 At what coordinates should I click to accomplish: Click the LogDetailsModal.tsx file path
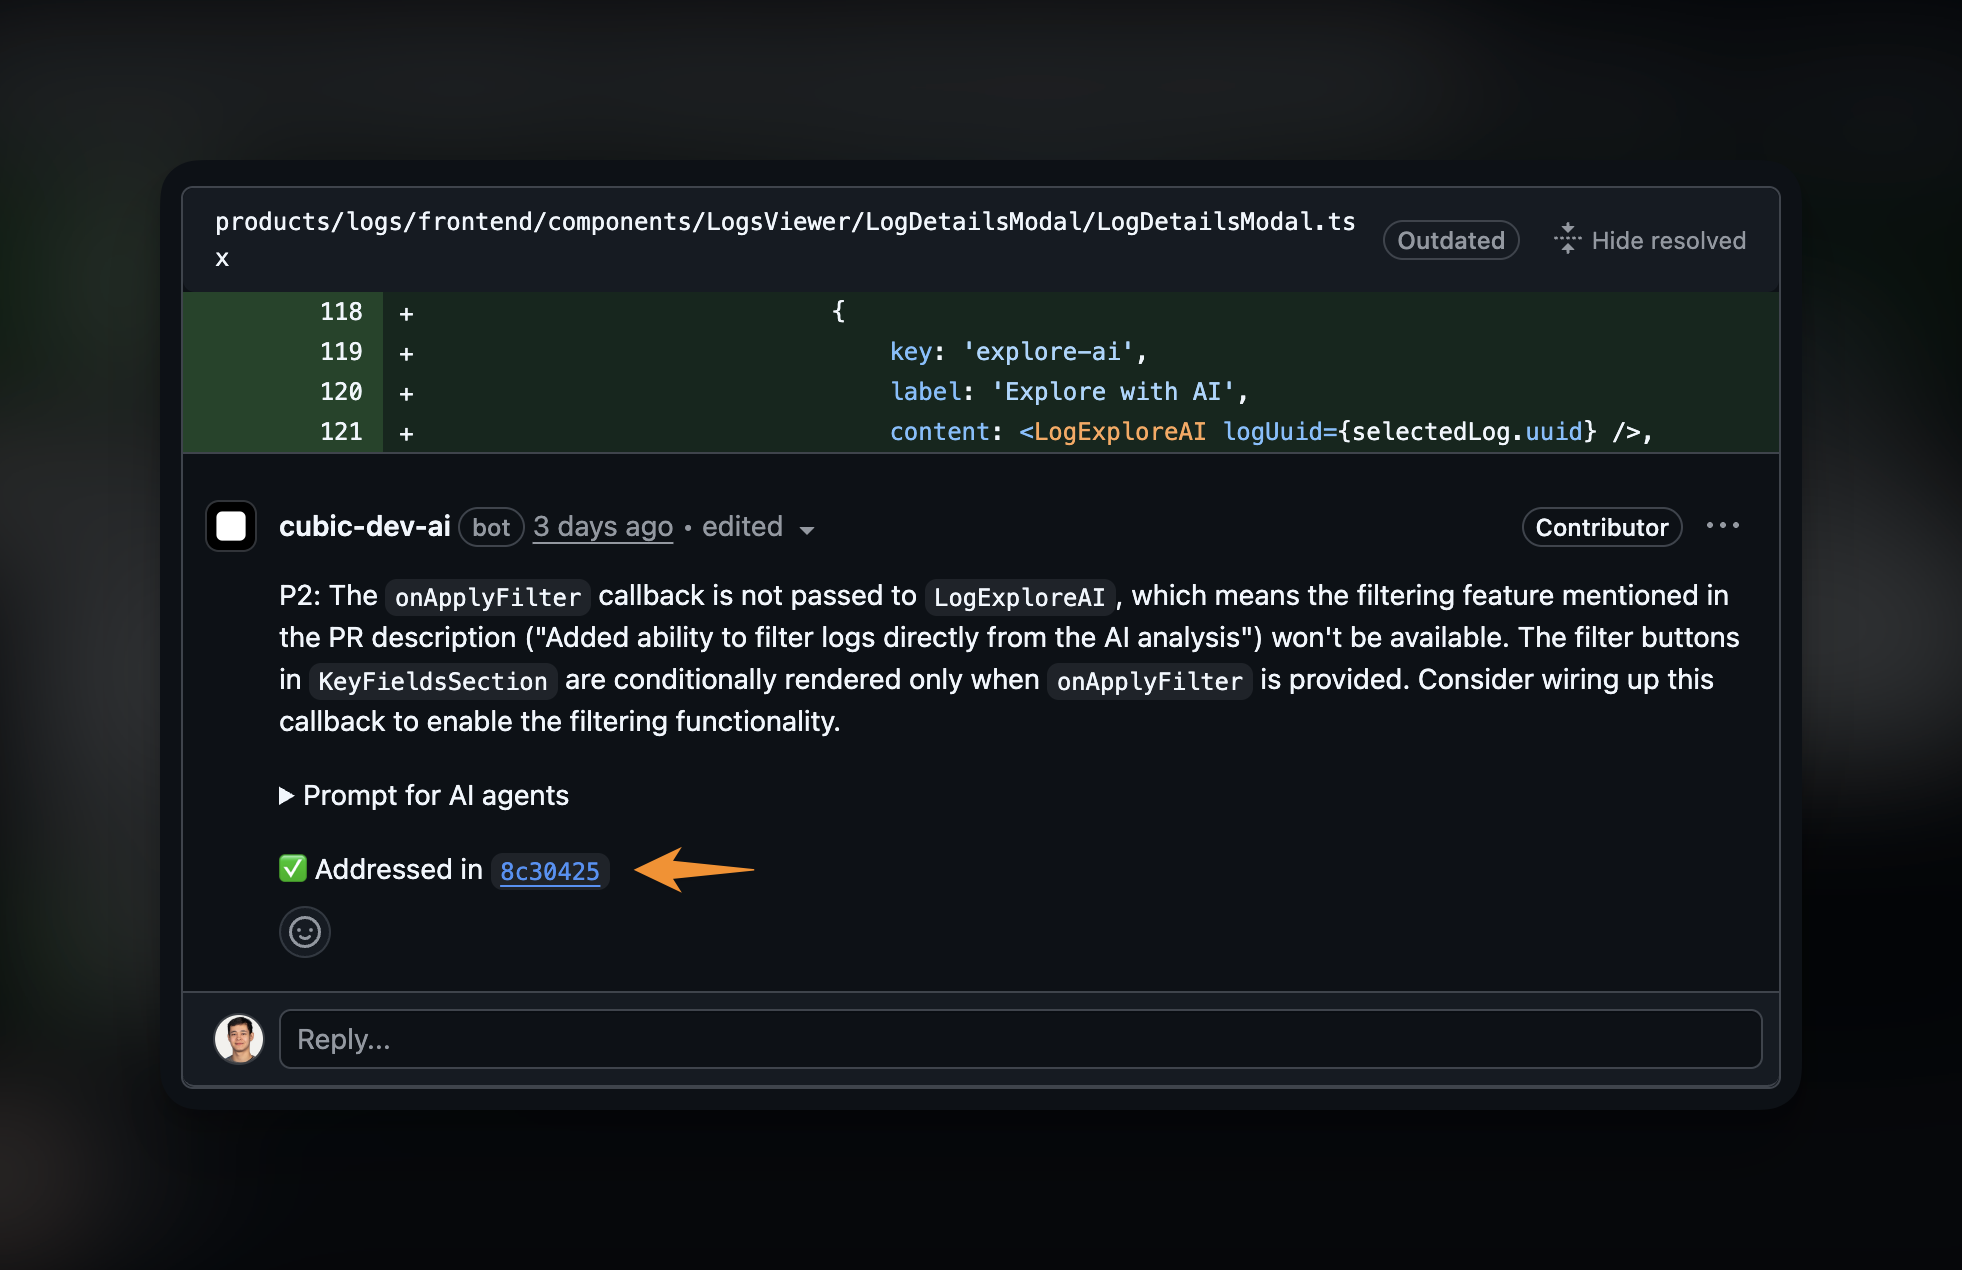[787, 221]
